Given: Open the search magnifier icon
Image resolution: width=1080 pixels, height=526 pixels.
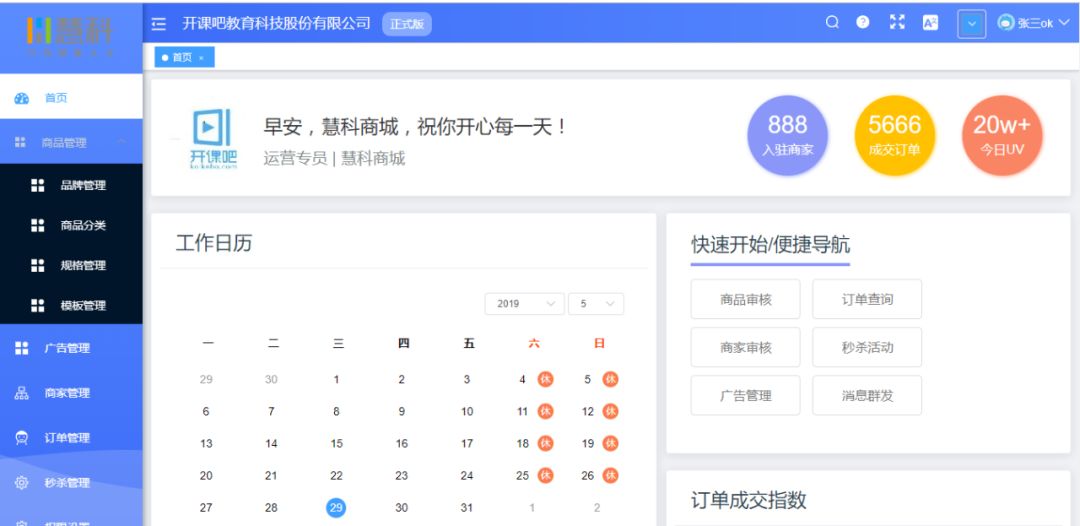Looking at the screenshot, I should coord(832,23).
